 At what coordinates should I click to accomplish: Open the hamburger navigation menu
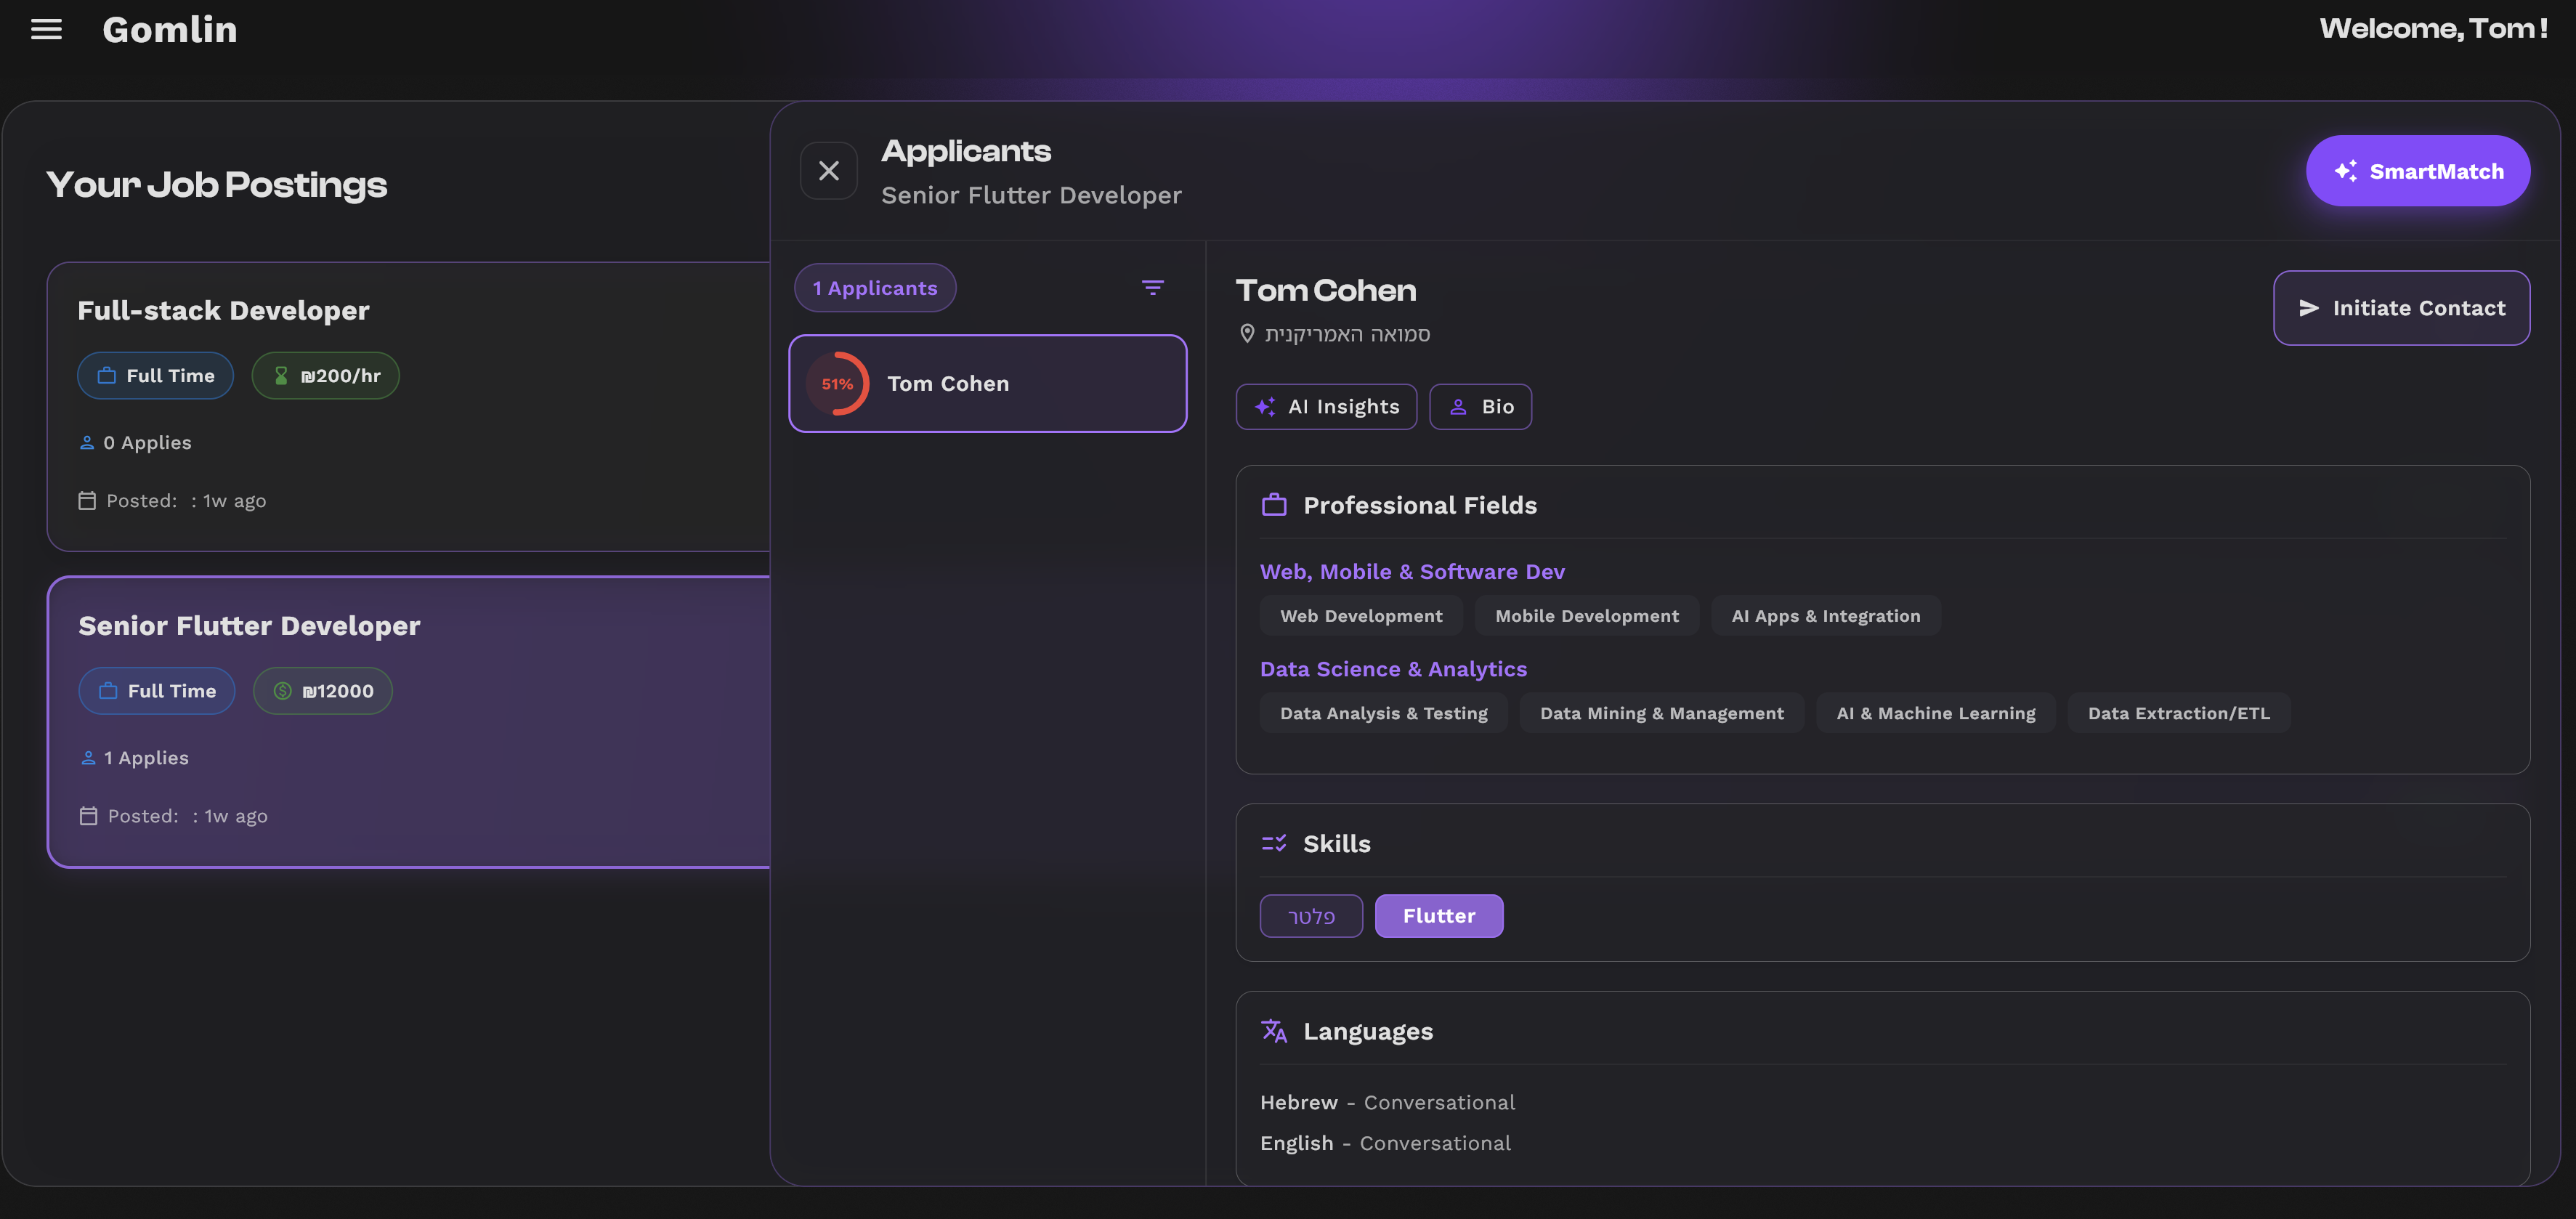(x=46, y=30)
